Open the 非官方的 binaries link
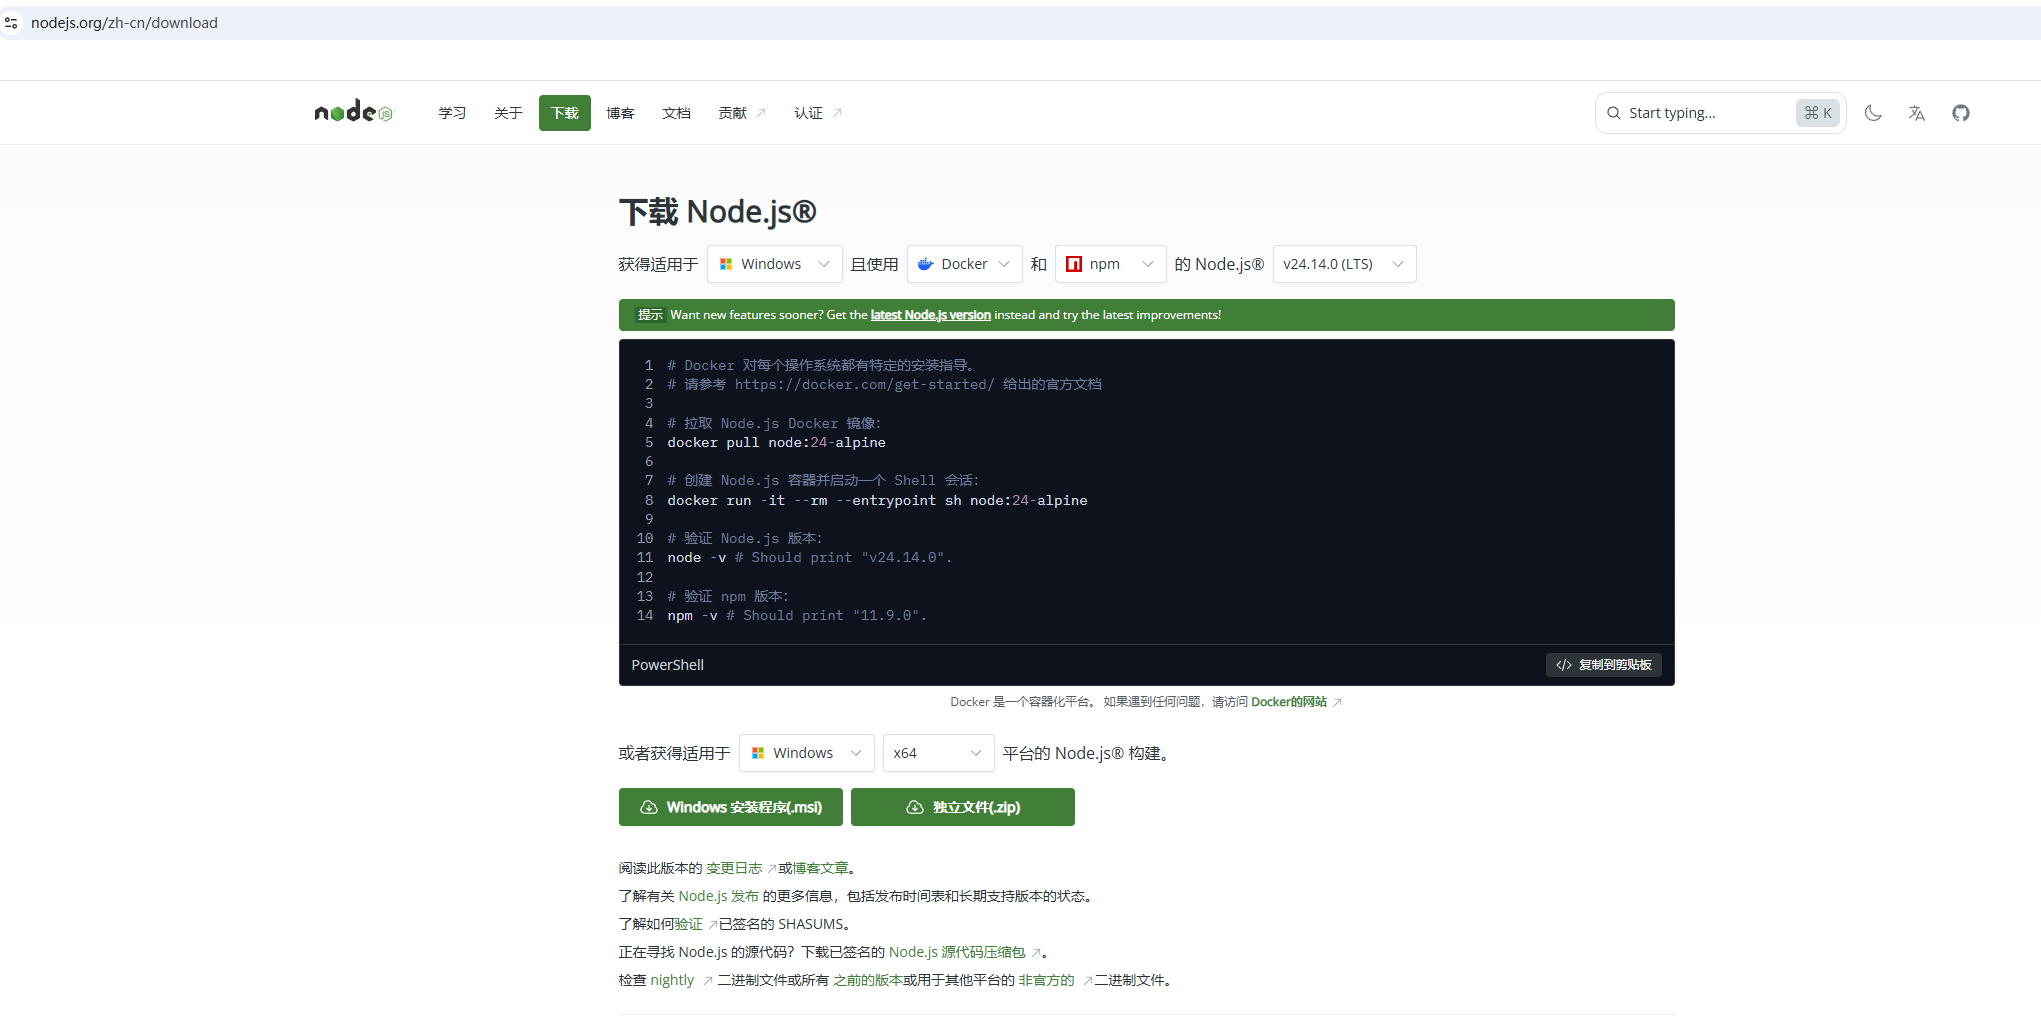 coord(1046,980)
